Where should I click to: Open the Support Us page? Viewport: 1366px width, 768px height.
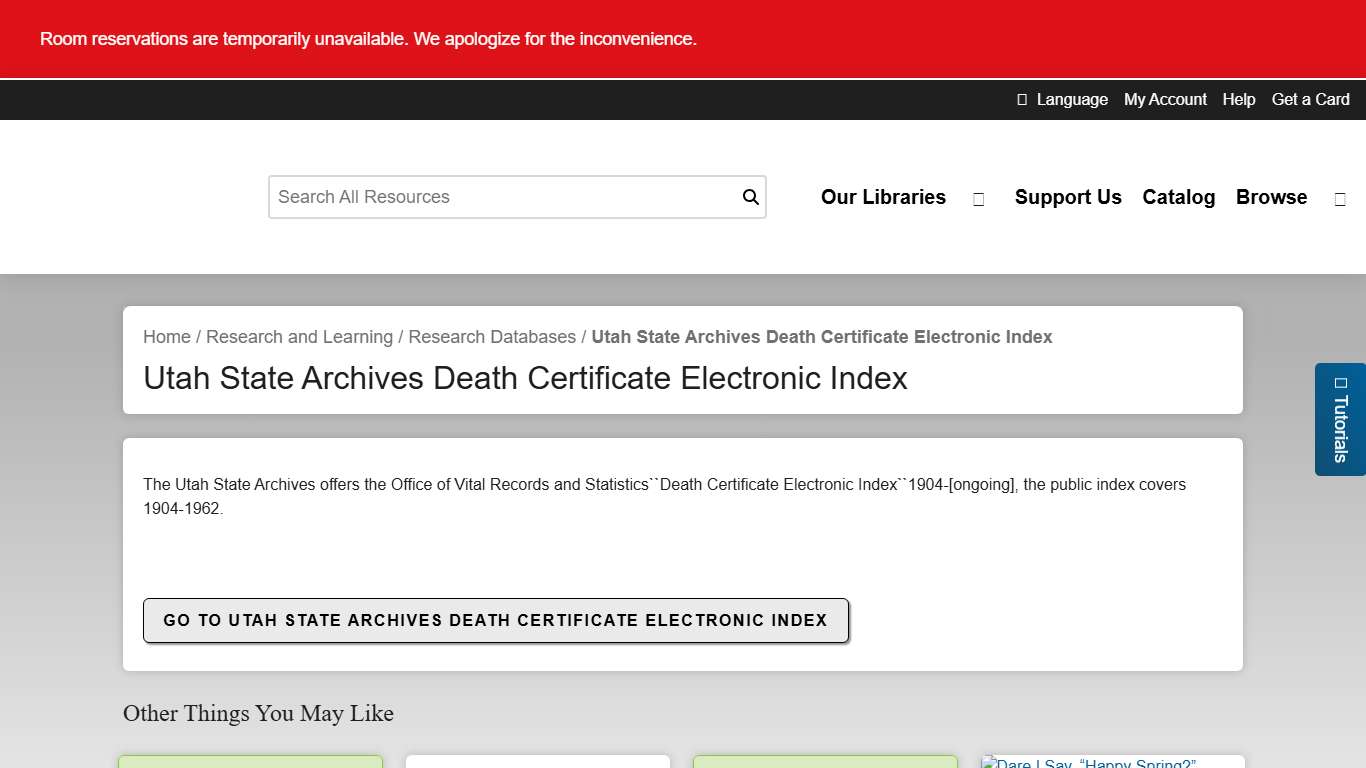pos(1068,197)
